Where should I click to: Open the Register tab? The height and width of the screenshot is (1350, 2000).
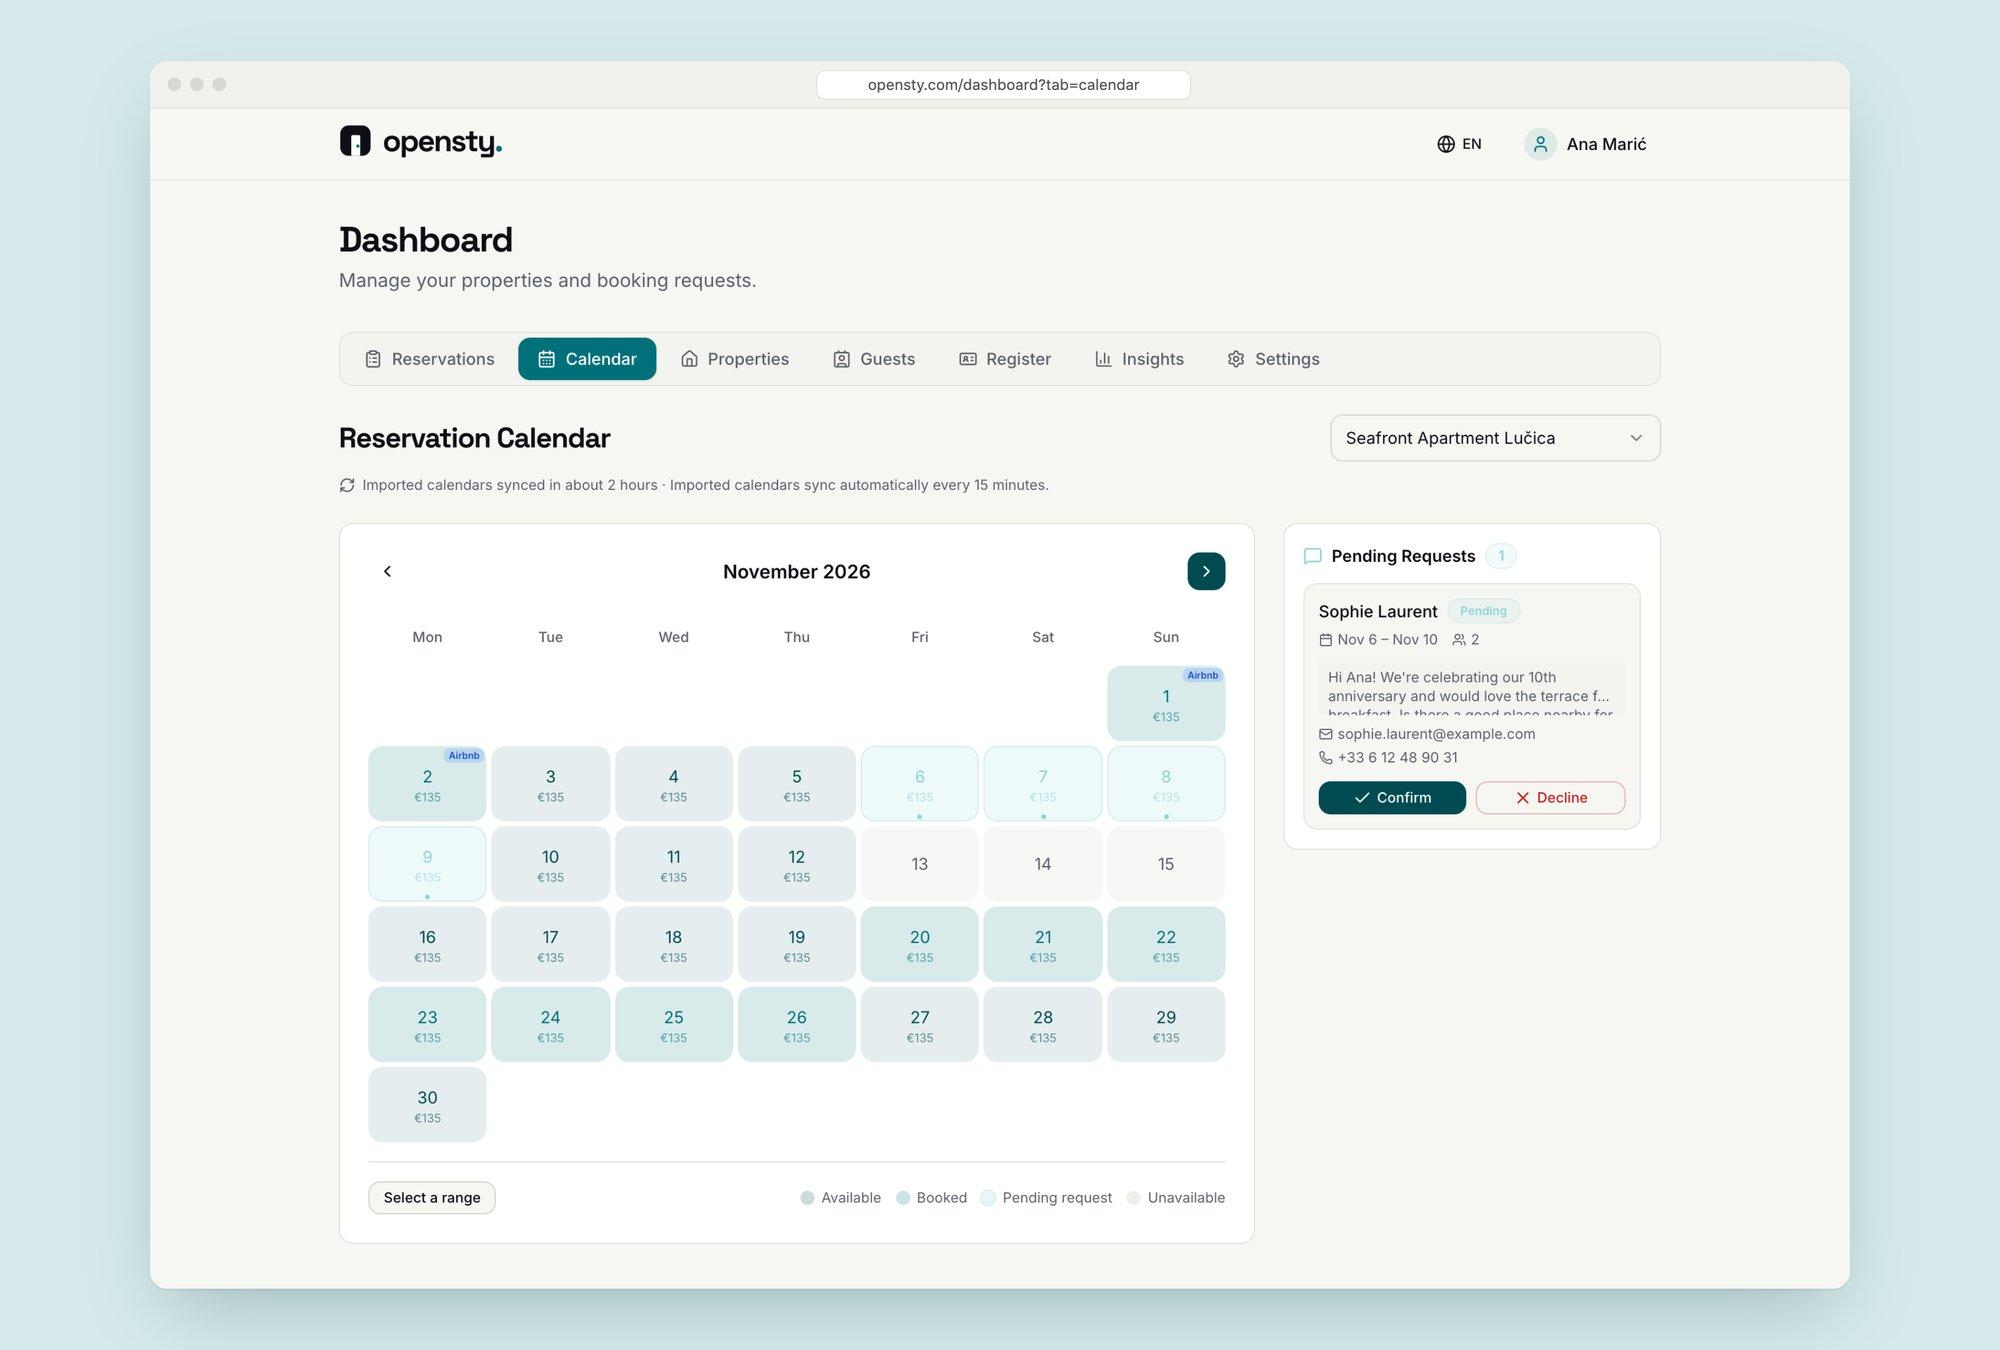(x=1005, y=359)
